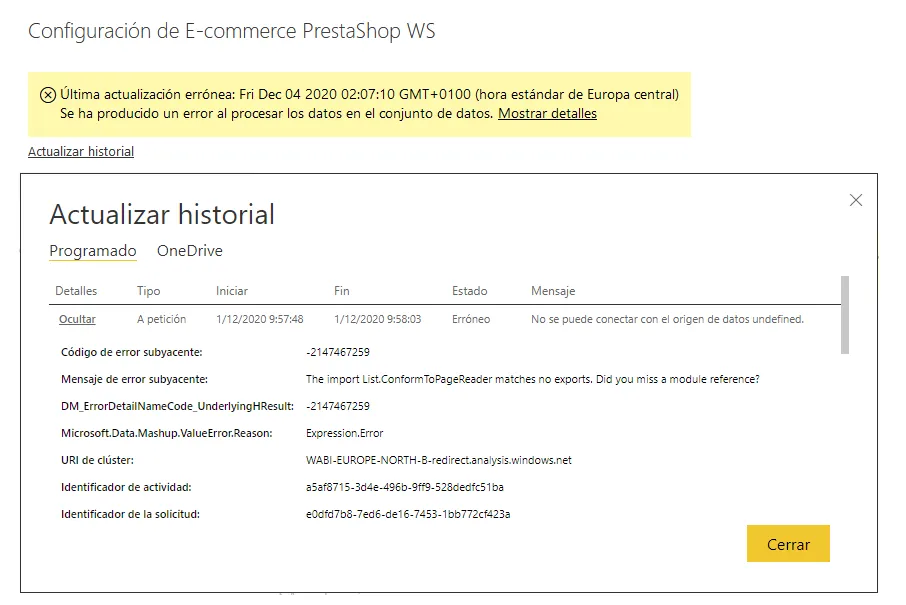The image size is (906, 605).
Task: Click the Ocultar link to hide details
Action: tap(77, 319)
